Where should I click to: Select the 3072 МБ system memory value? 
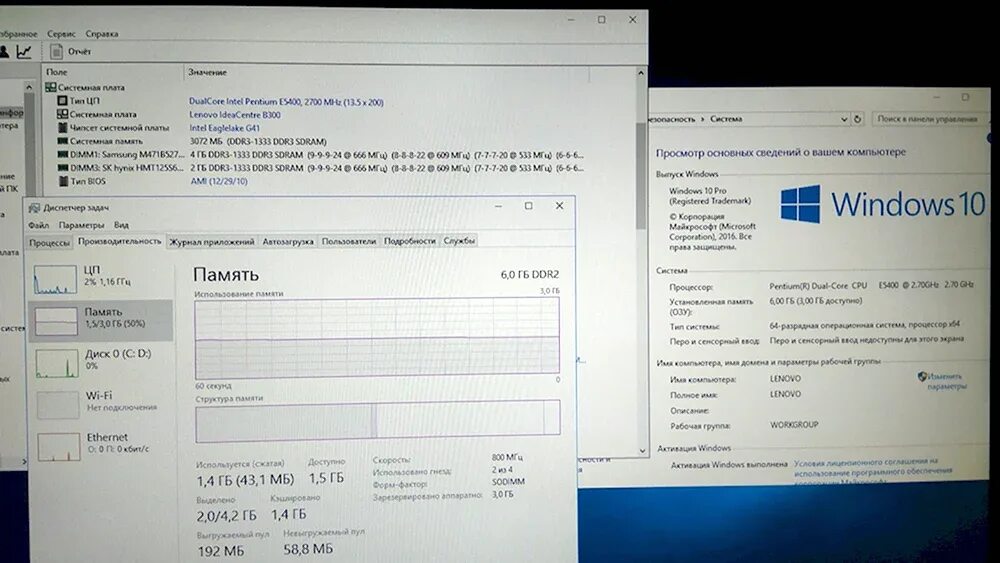(258, 142)
